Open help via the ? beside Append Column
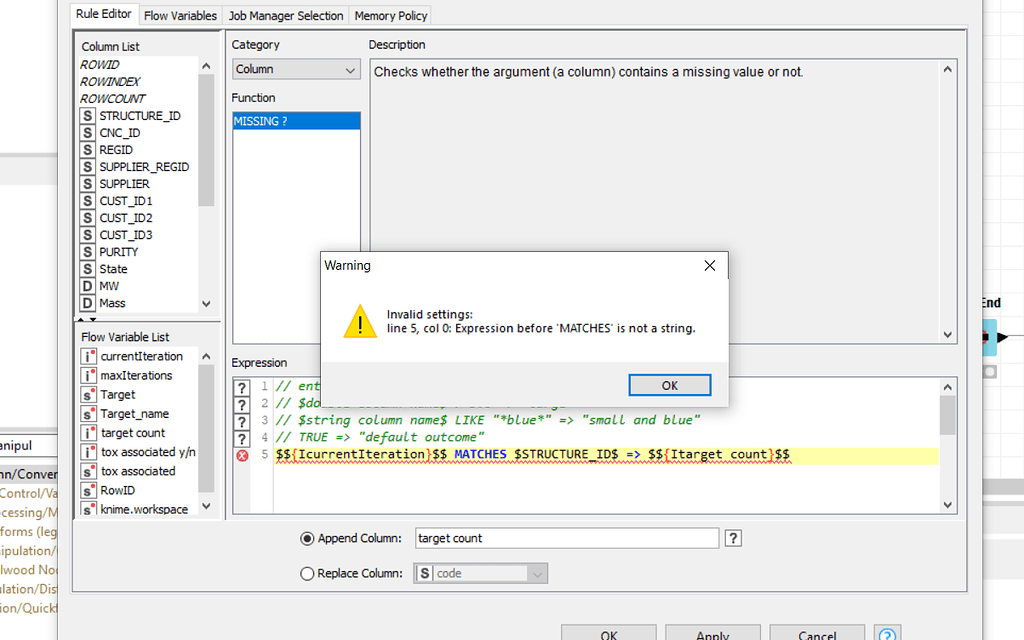The image size is (1024, 640). click(x=733, y=538)
